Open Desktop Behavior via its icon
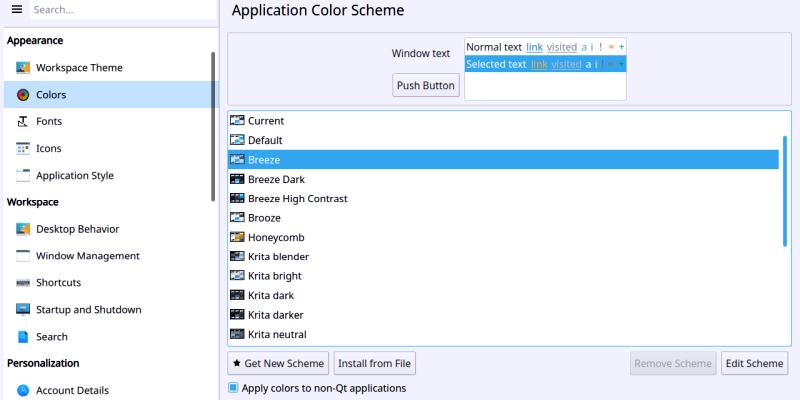Viewport: 800px width, 400px height. point(23,229)
